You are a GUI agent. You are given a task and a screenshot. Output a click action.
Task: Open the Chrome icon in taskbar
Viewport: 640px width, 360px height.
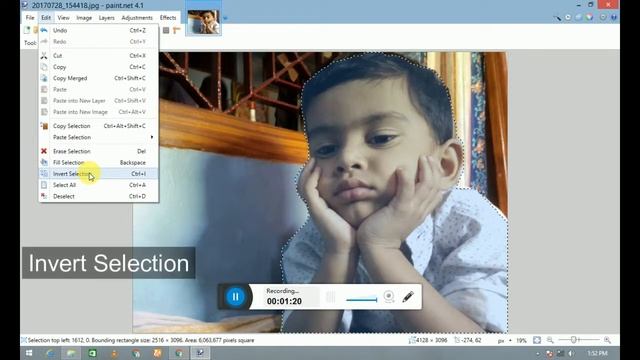179,353
